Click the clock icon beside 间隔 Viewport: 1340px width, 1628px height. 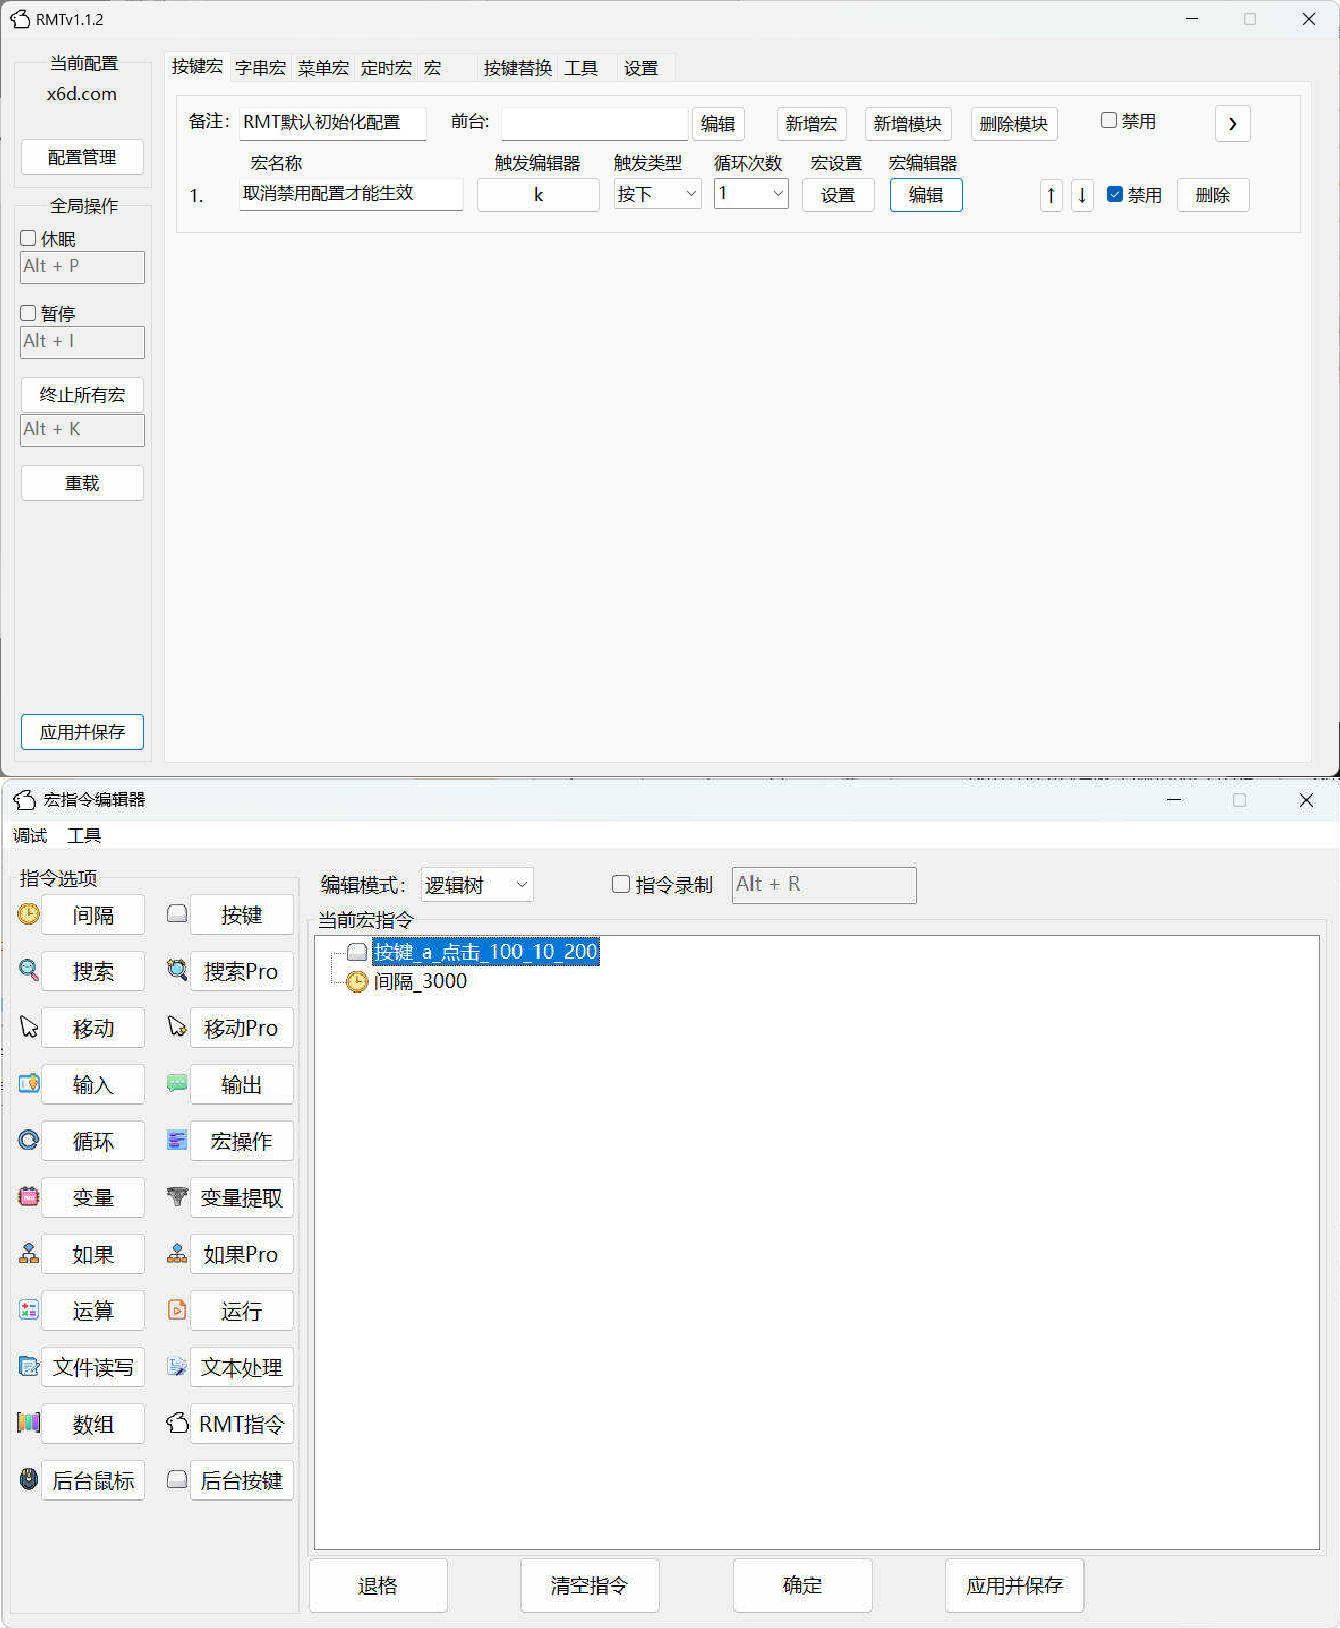coord(29,913)
